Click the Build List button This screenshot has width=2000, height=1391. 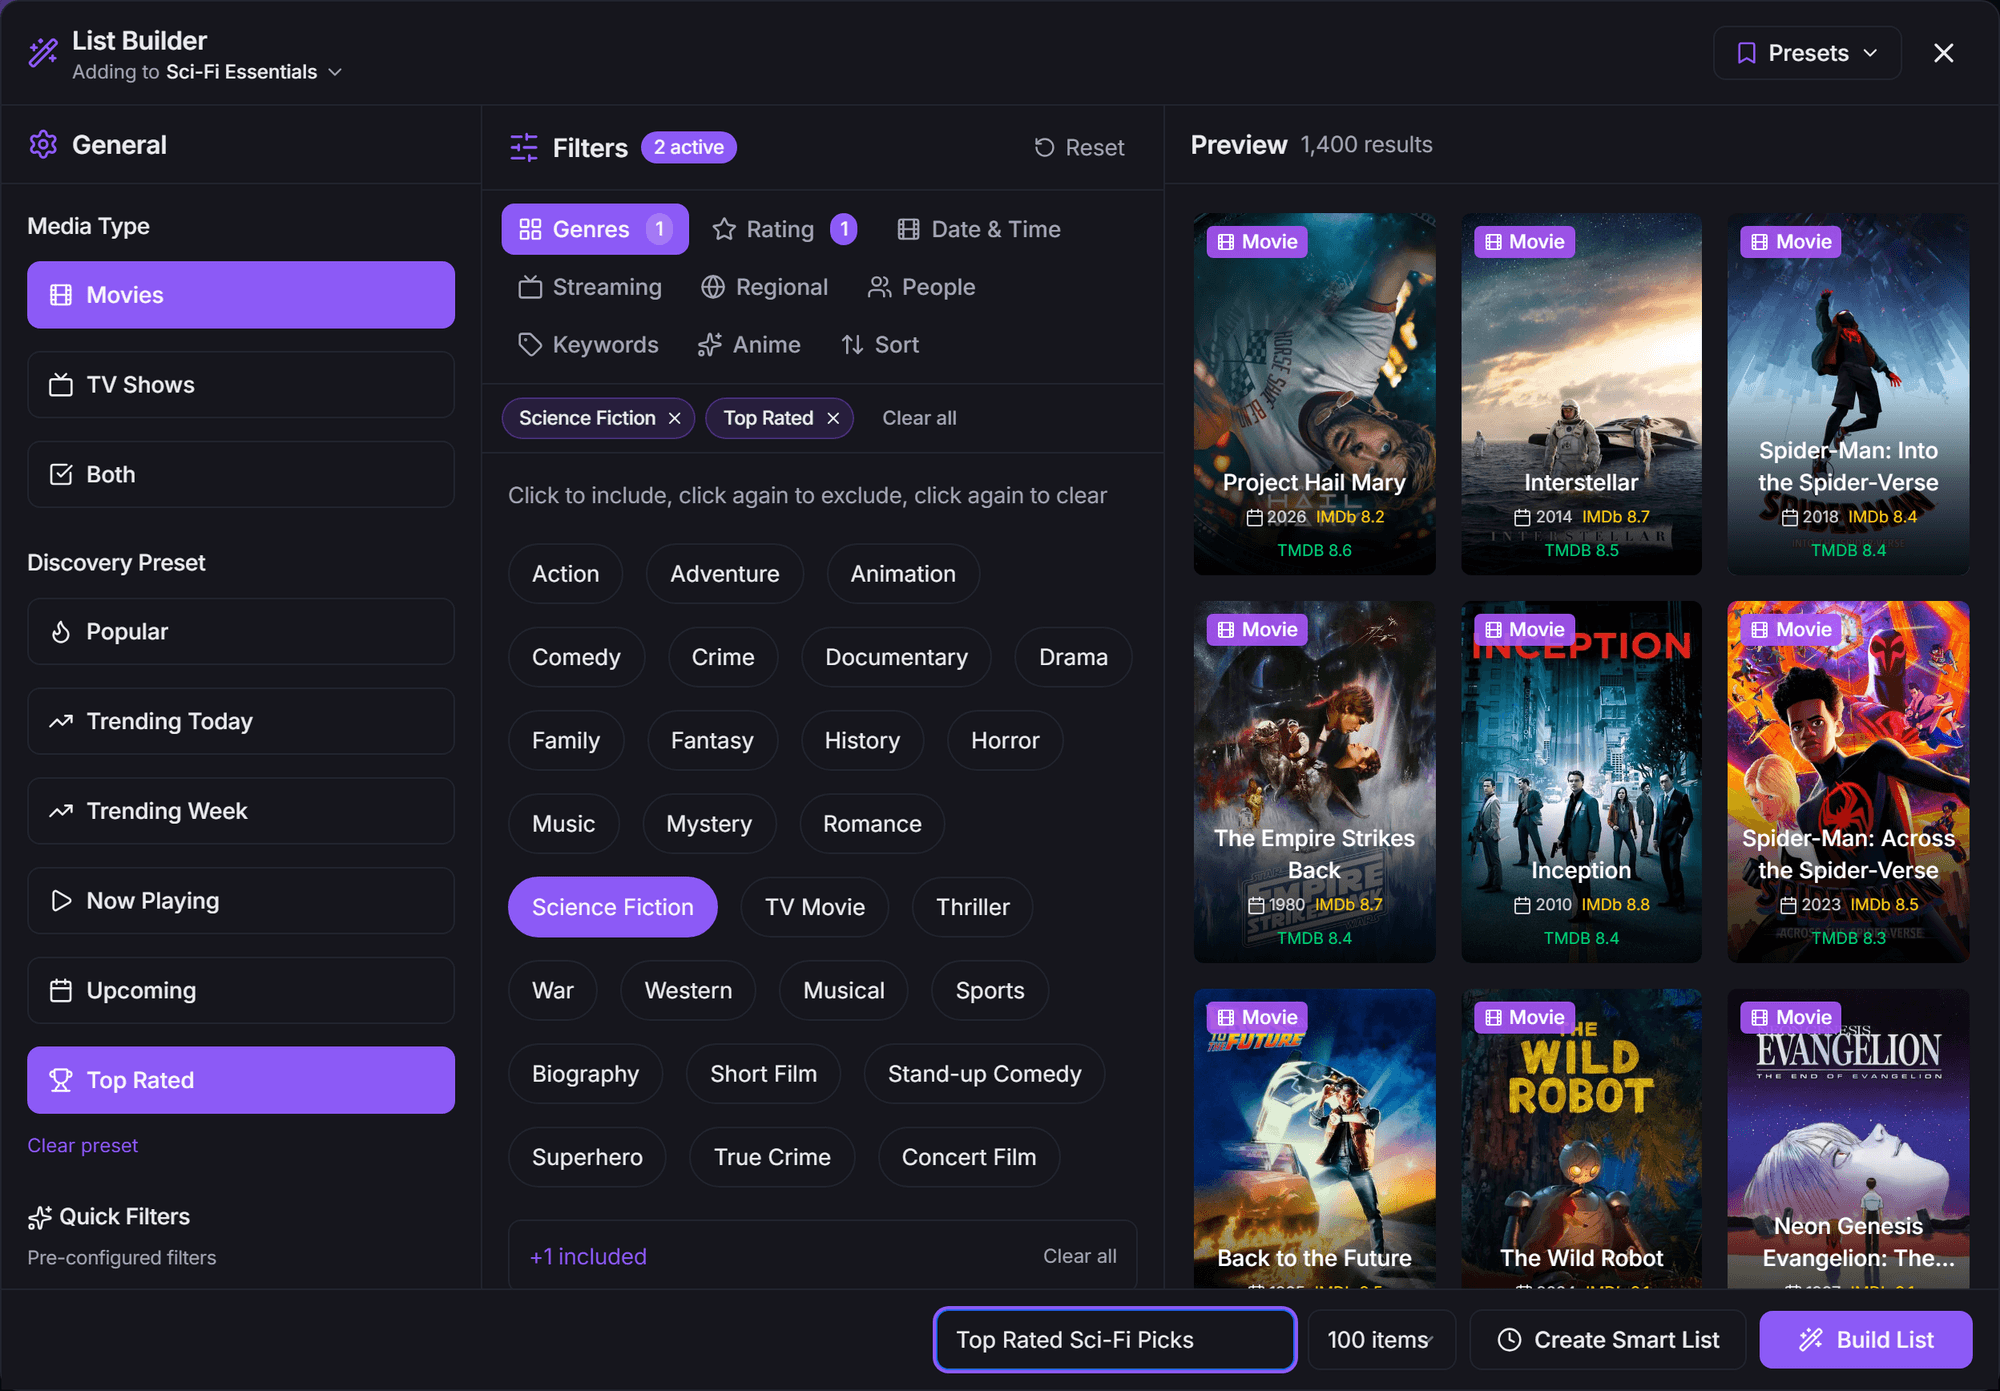pos(1866,1340)
